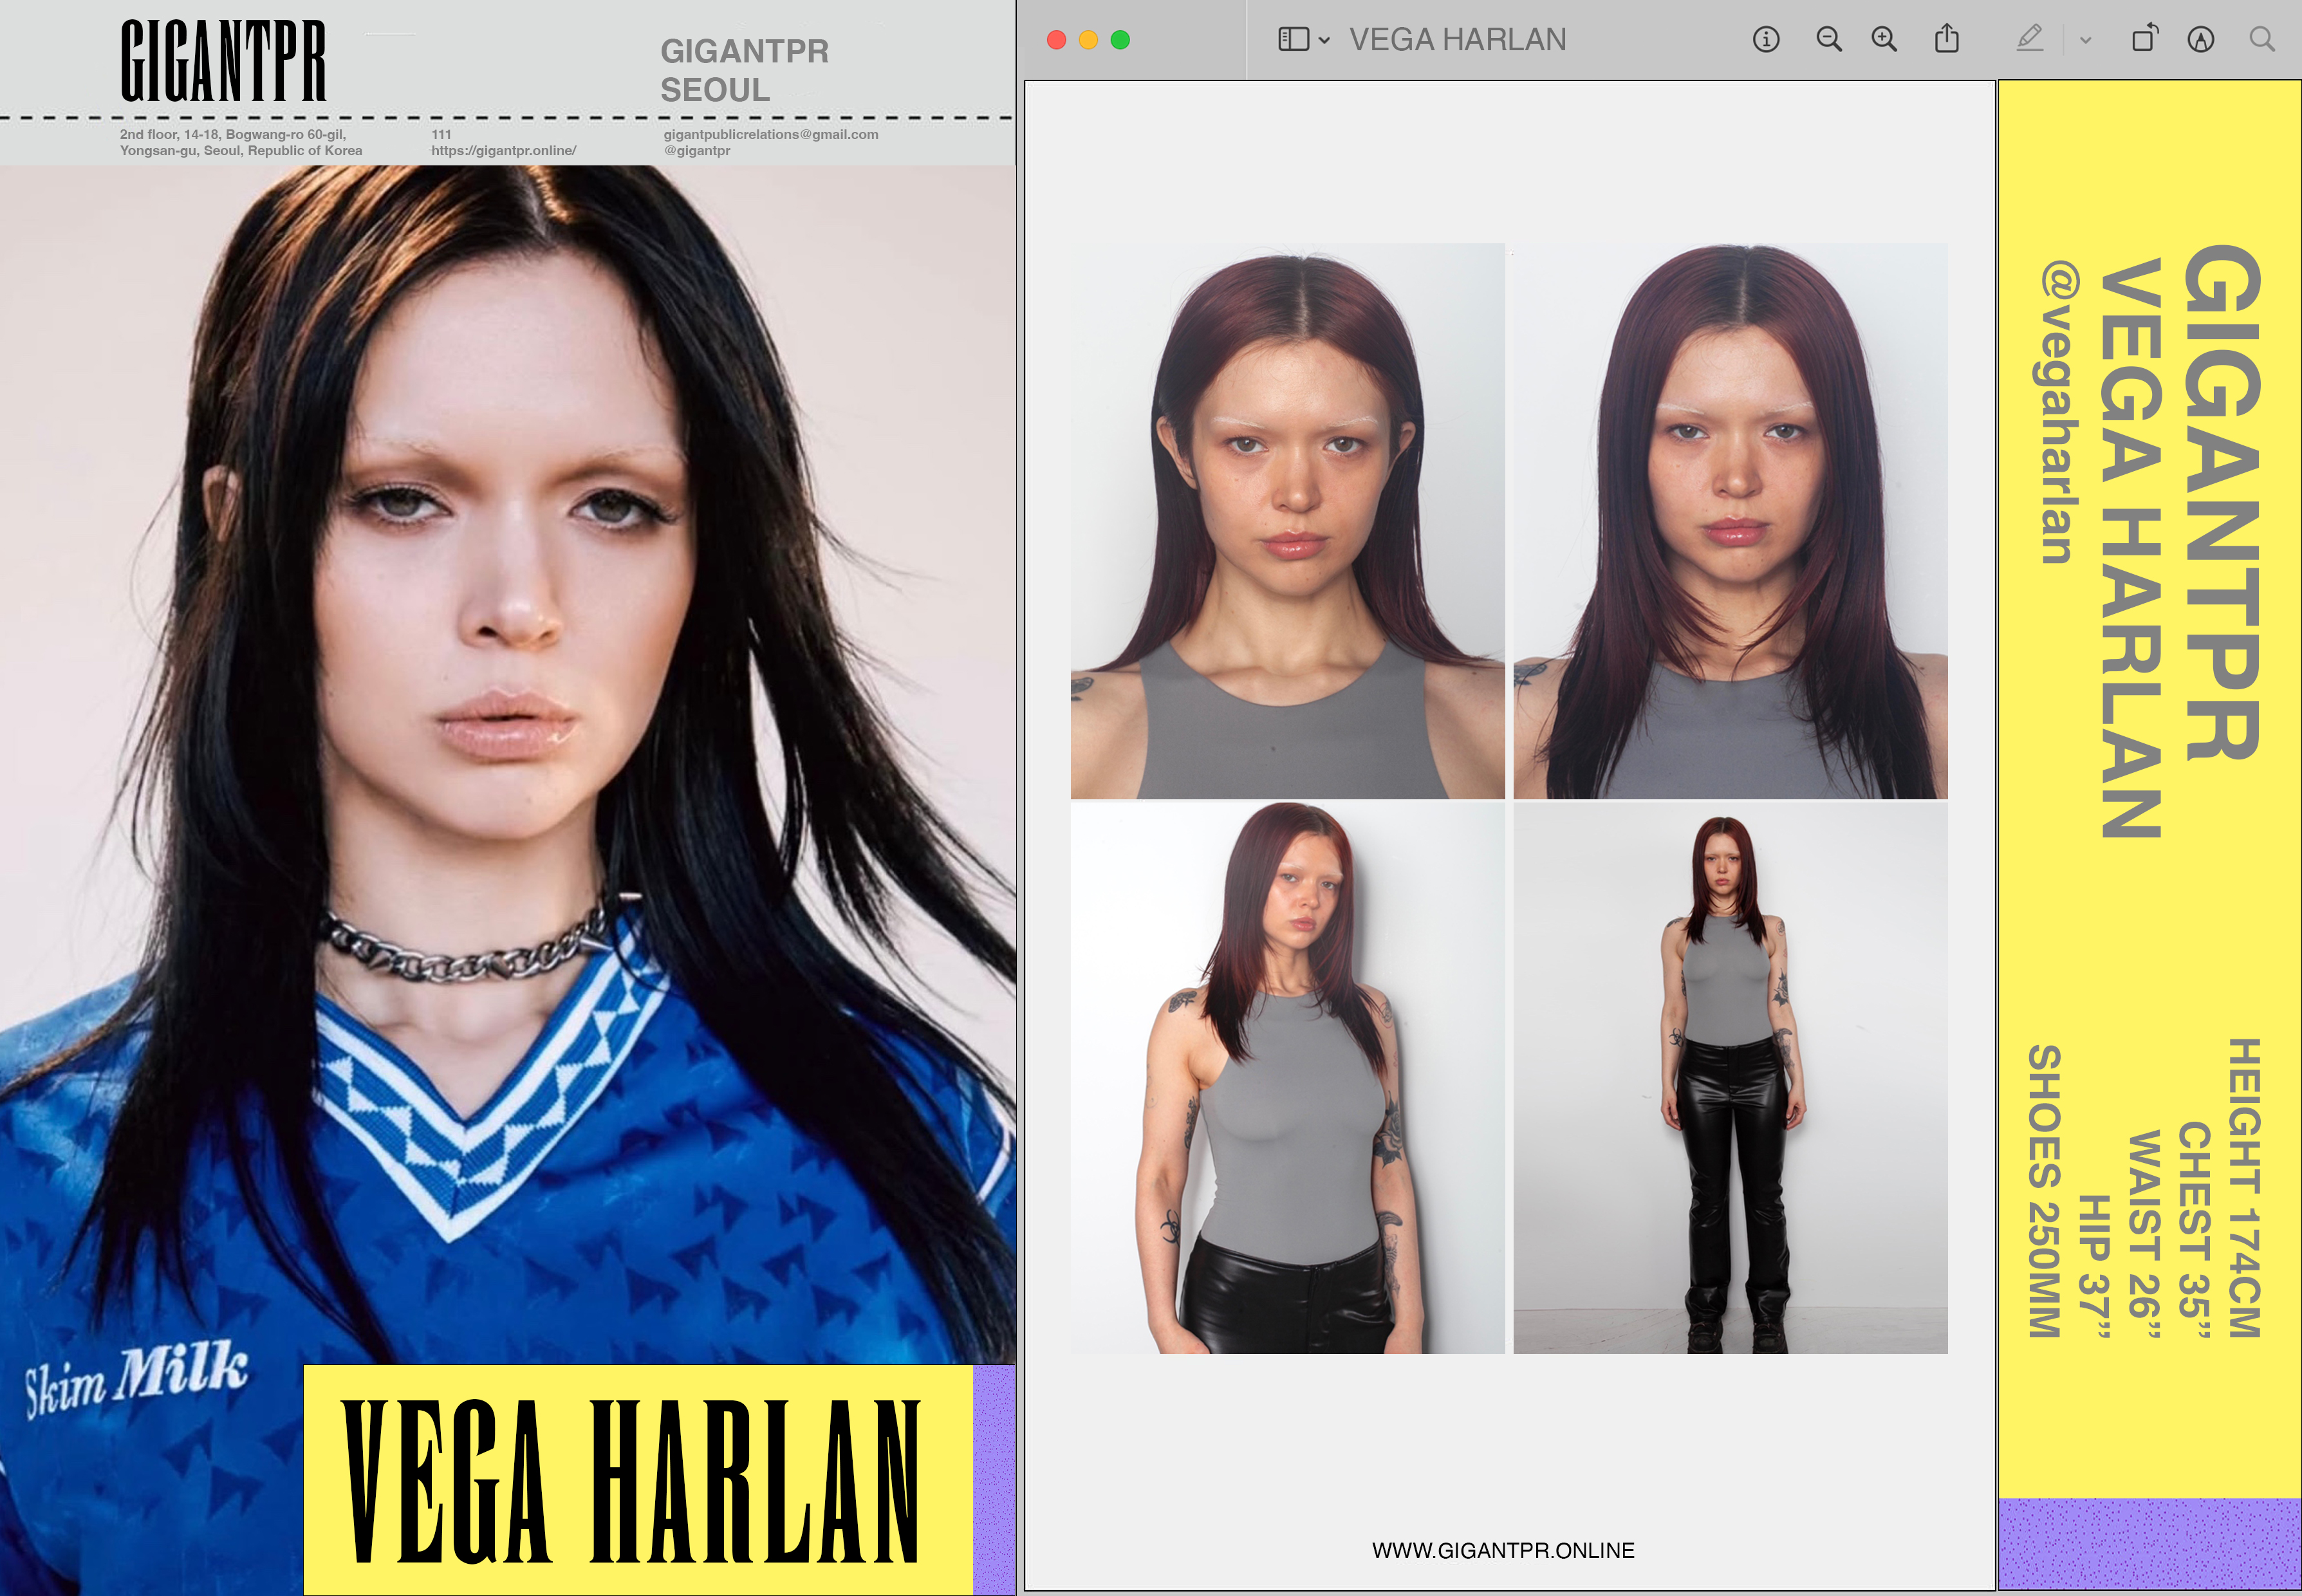
Task: Toggle the sidebar view button
Action: (1293, 40)
